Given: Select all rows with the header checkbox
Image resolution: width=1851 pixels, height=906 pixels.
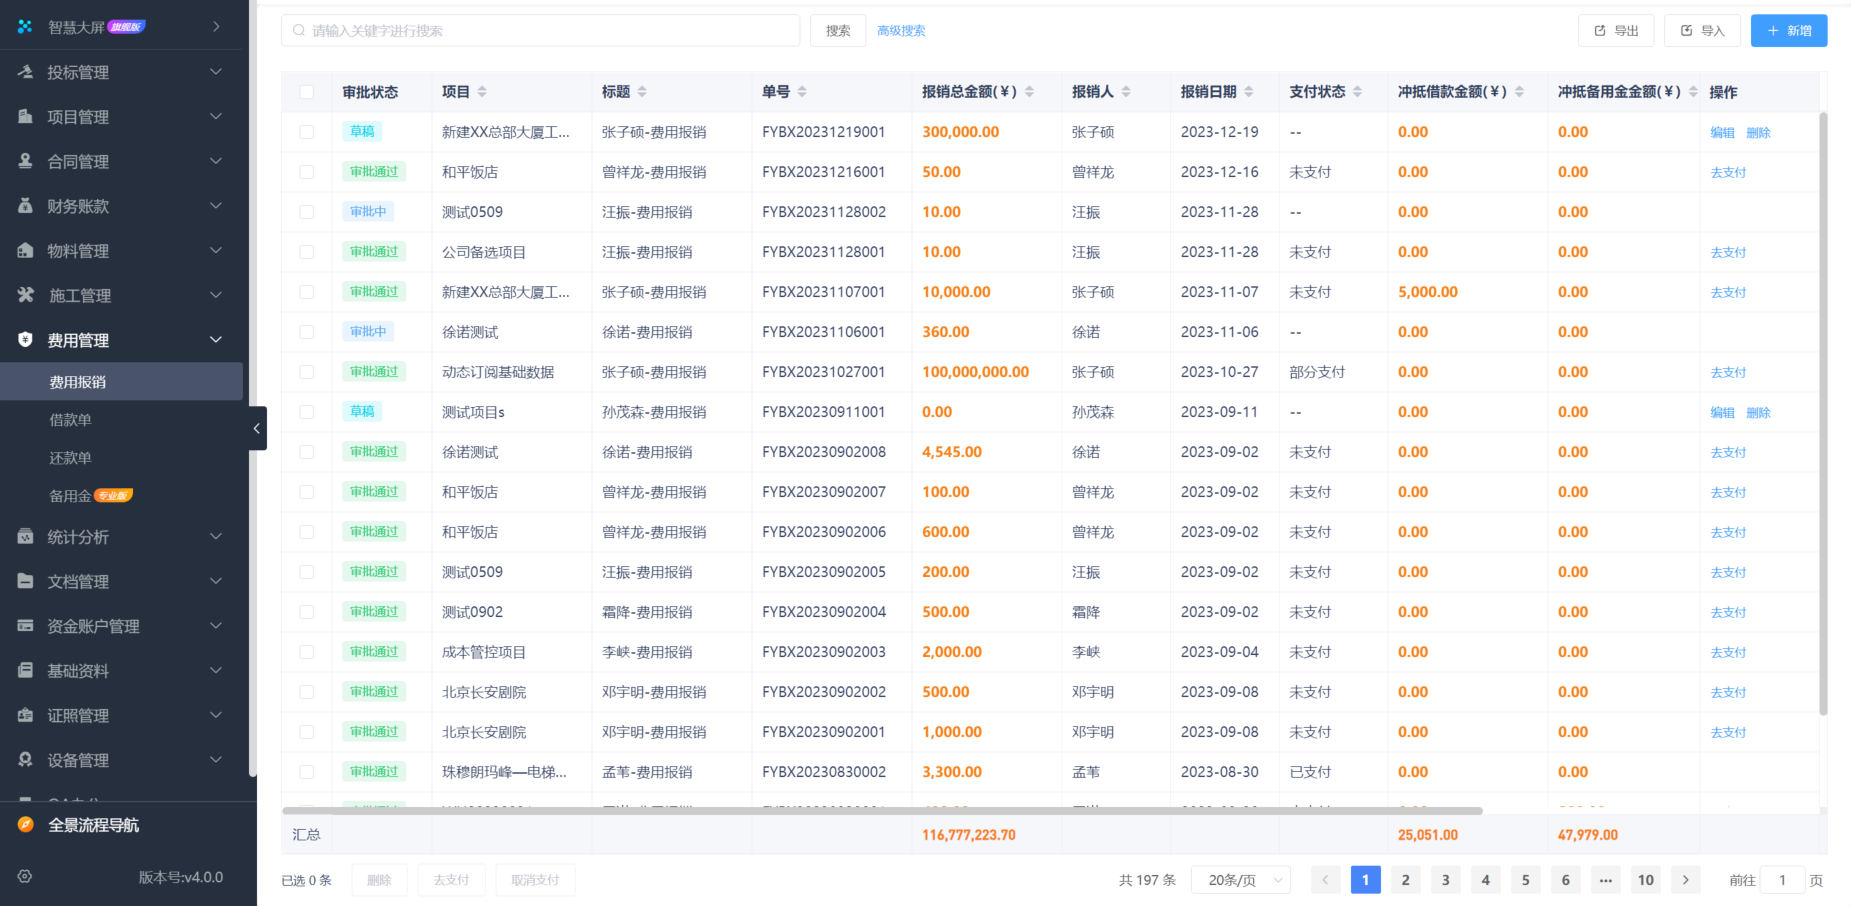Looking at the screenshot, I should pyautogui.click(x=307, y=91).
